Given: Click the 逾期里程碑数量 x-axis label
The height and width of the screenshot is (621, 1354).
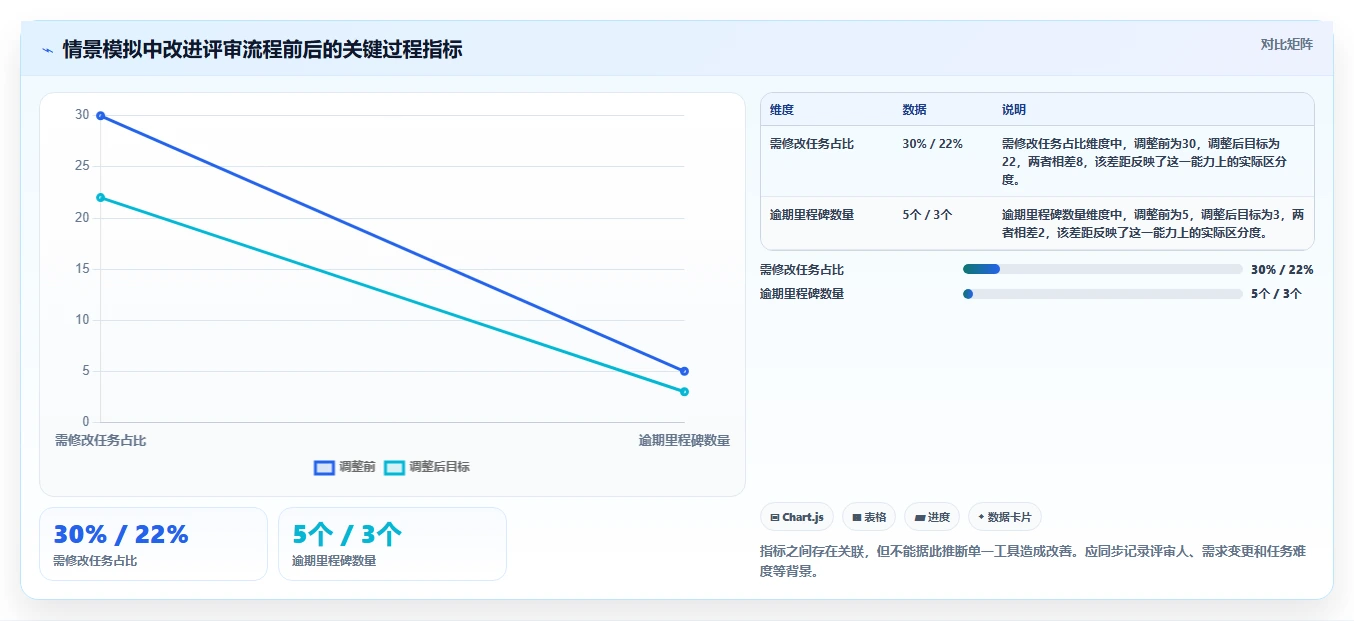Looking at the screenshot, I should click(684, 440).
